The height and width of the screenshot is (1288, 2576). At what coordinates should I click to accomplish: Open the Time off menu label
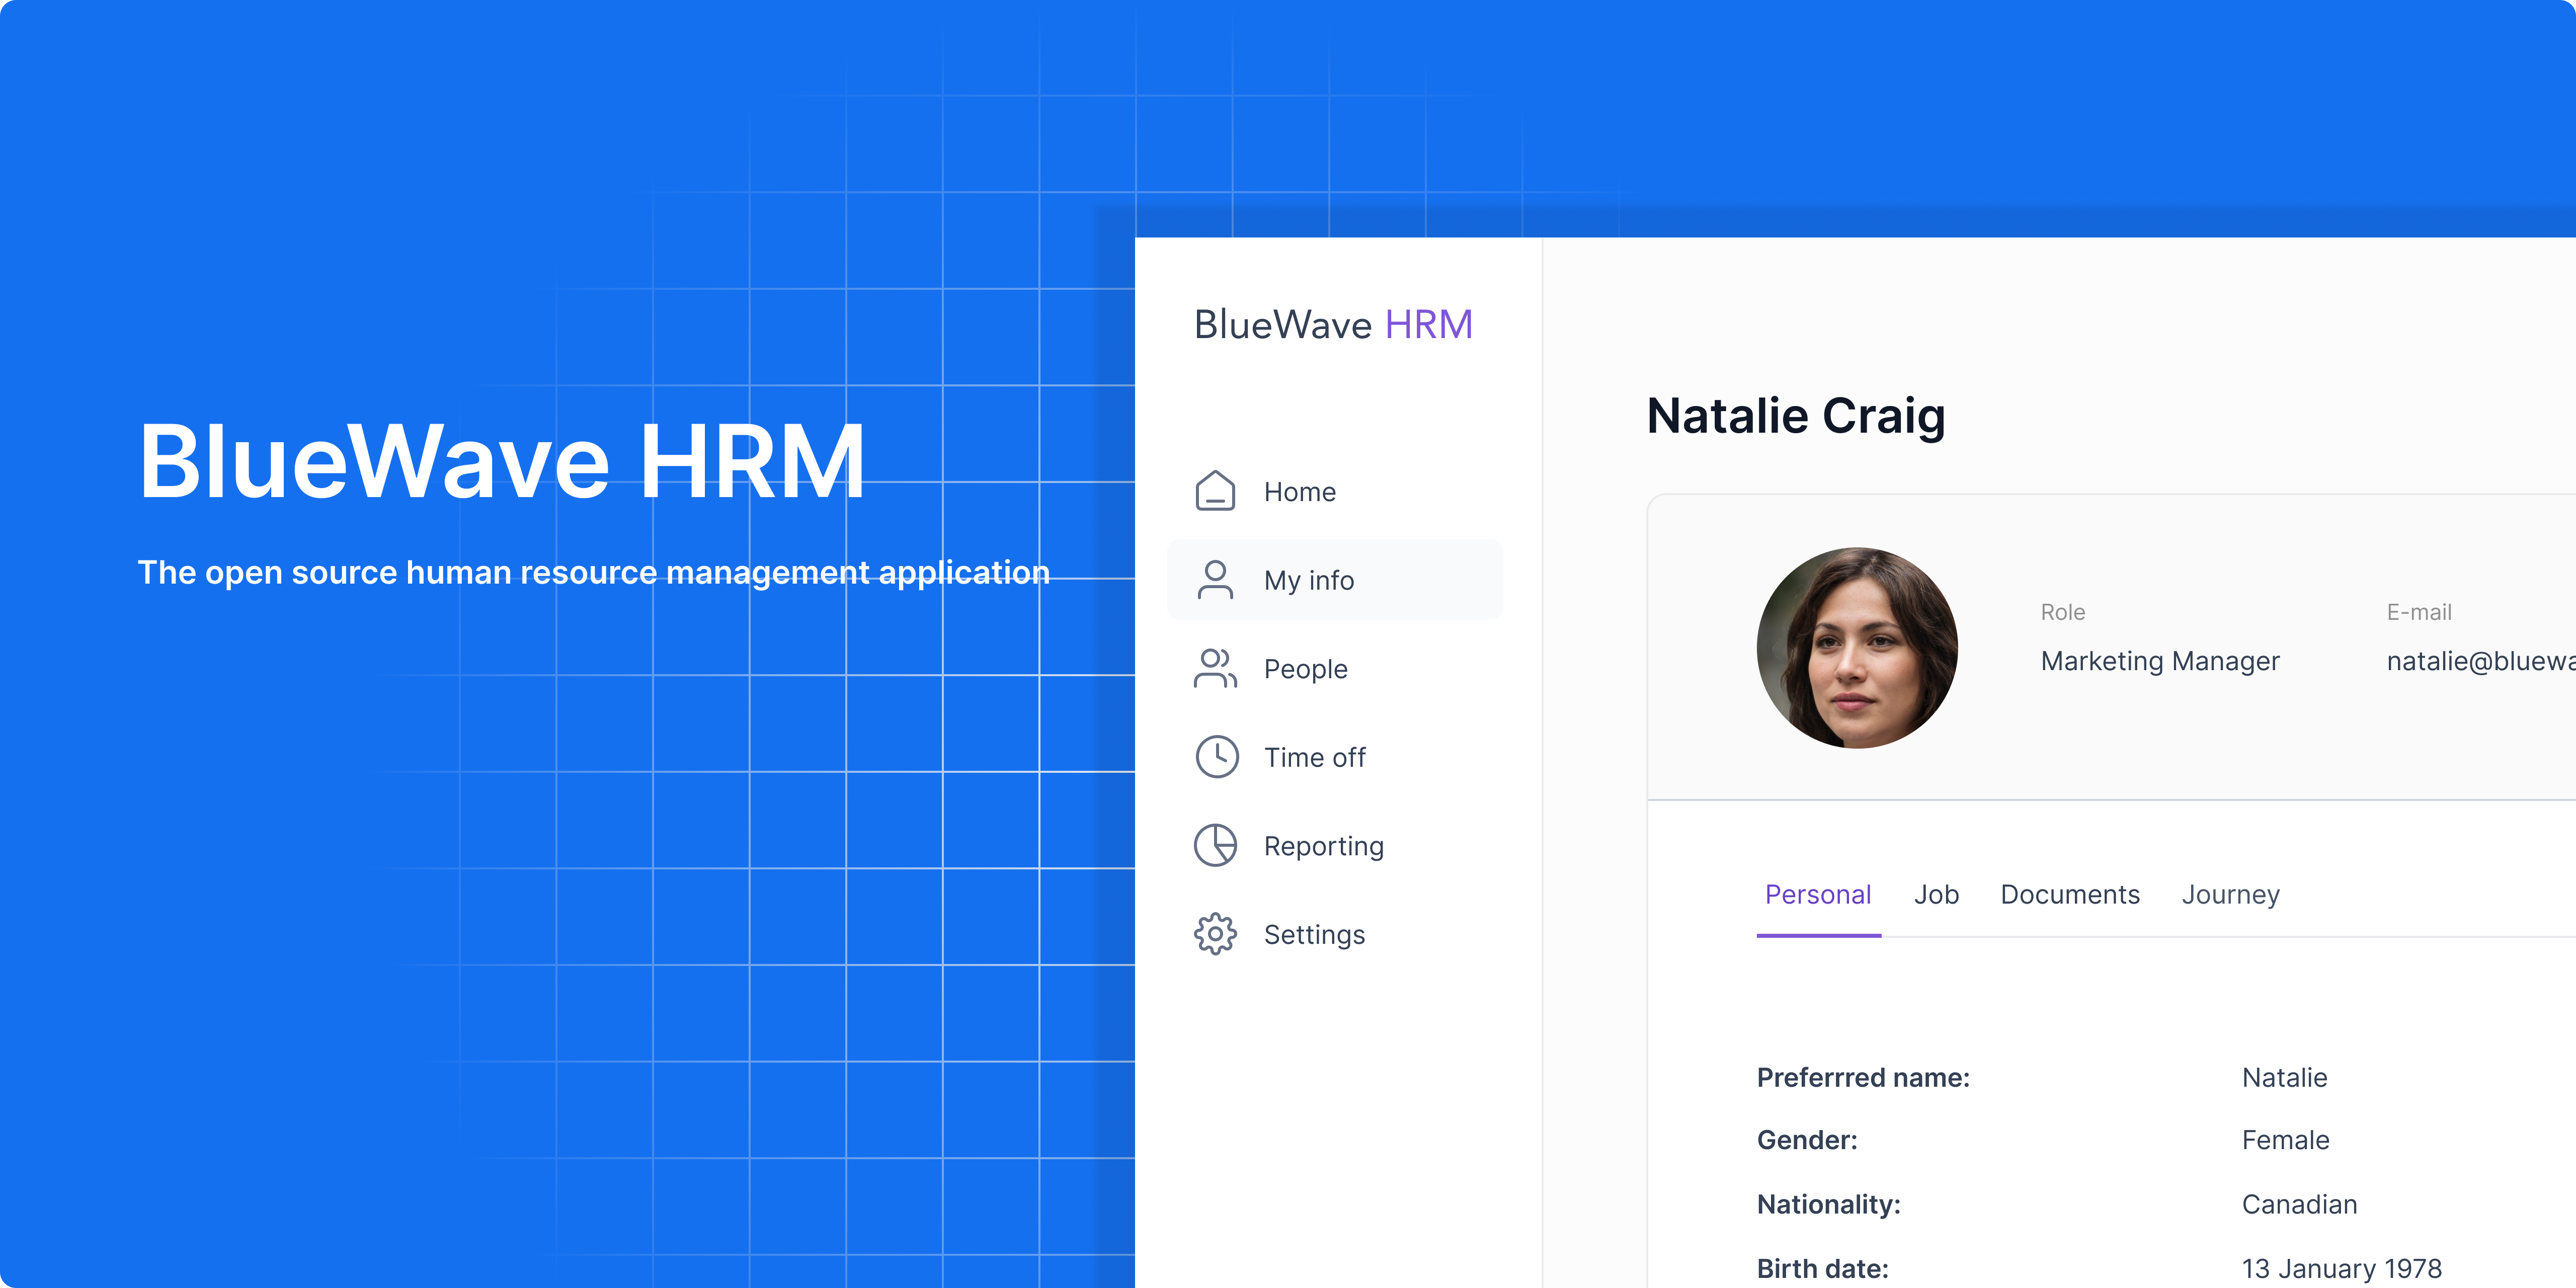coord(1314,758)
